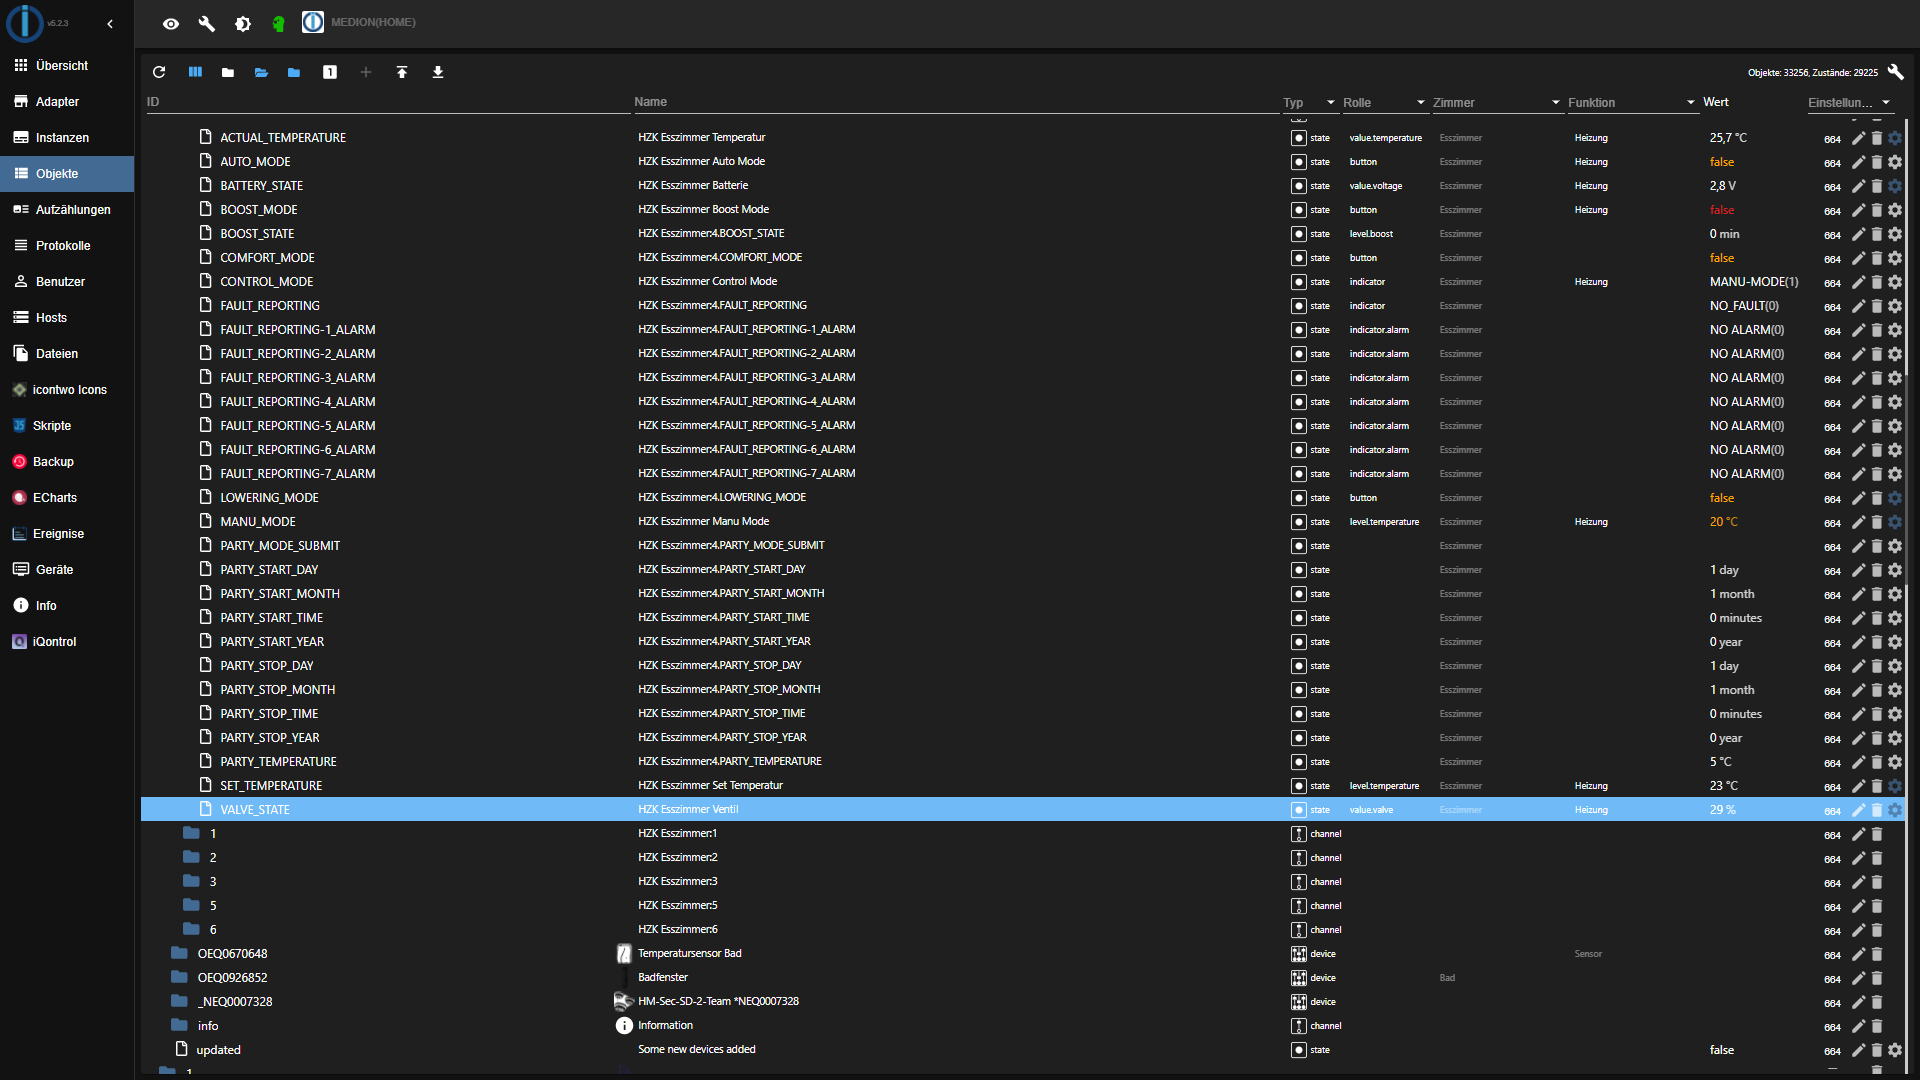Open custom settings for BOOST_STATE
This screenshot has height=1080, width=1920.
click(x=1895, y=234)
